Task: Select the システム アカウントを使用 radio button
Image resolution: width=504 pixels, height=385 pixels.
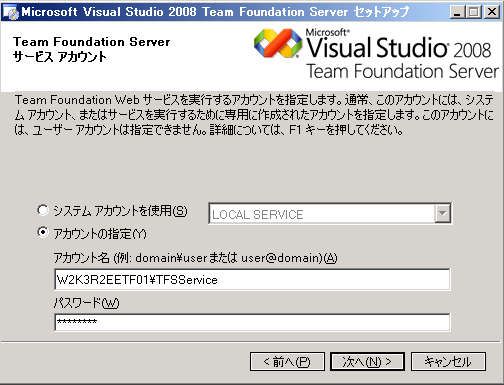Action: (43, 210)
